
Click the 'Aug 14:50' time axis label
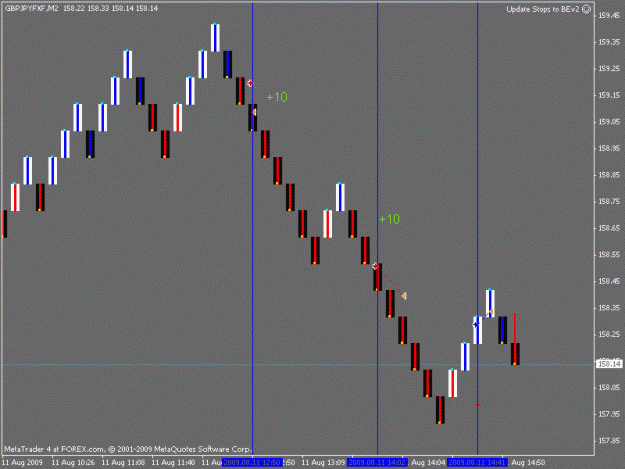tap(528, 462)
